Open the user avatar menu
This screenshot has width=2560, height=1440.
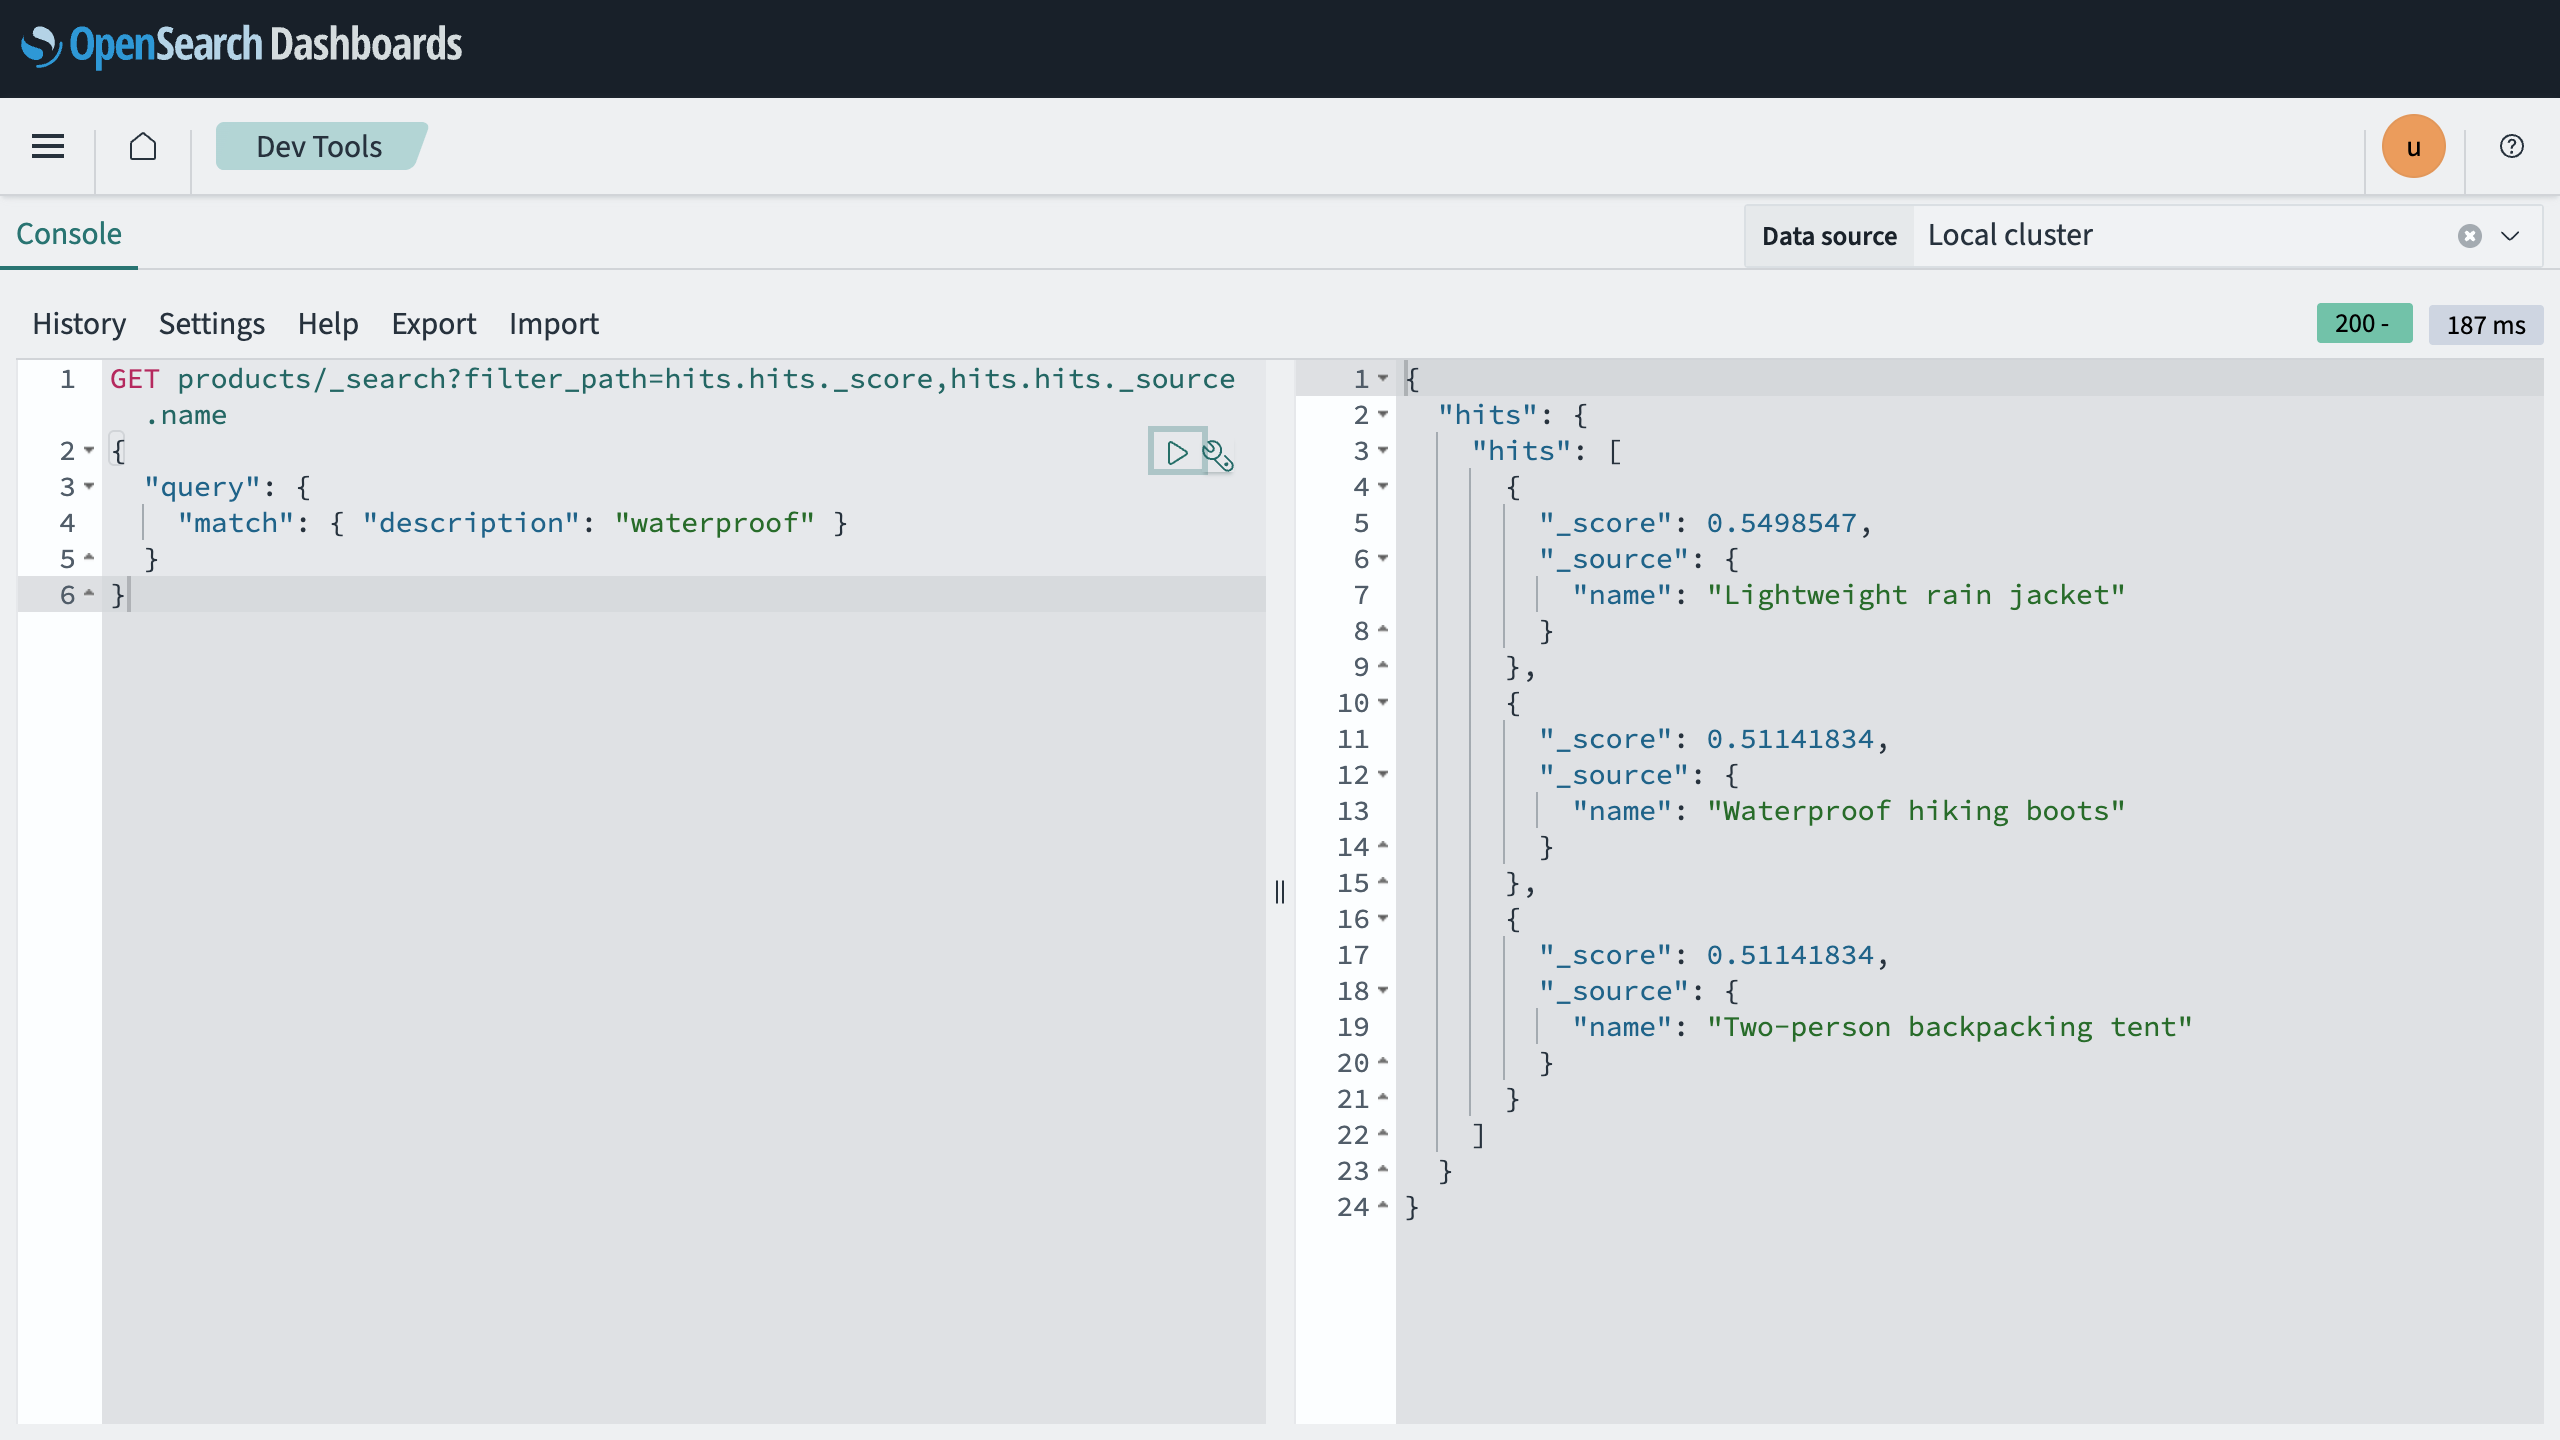(2413, 146)
